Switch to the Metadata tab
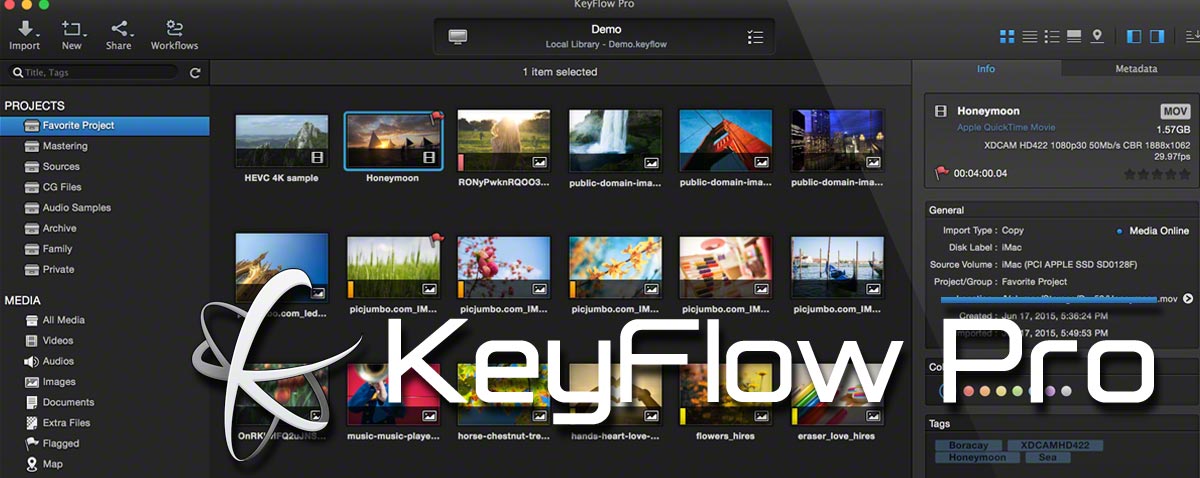The width and height of the screenshot is (1200, 478). coord(1136,69)
